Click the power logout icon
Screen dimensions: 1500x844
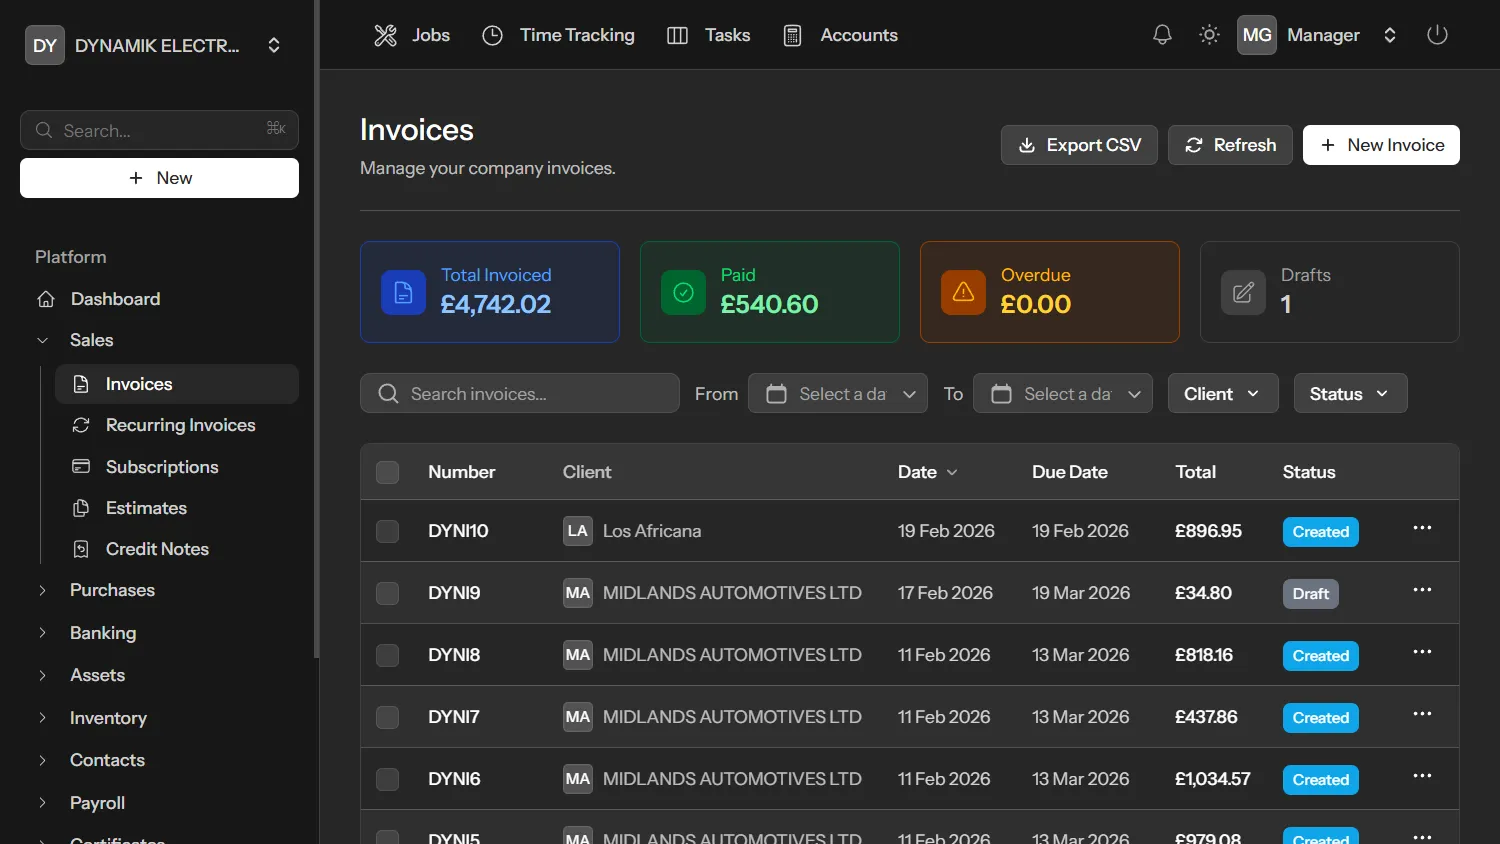1437,35
